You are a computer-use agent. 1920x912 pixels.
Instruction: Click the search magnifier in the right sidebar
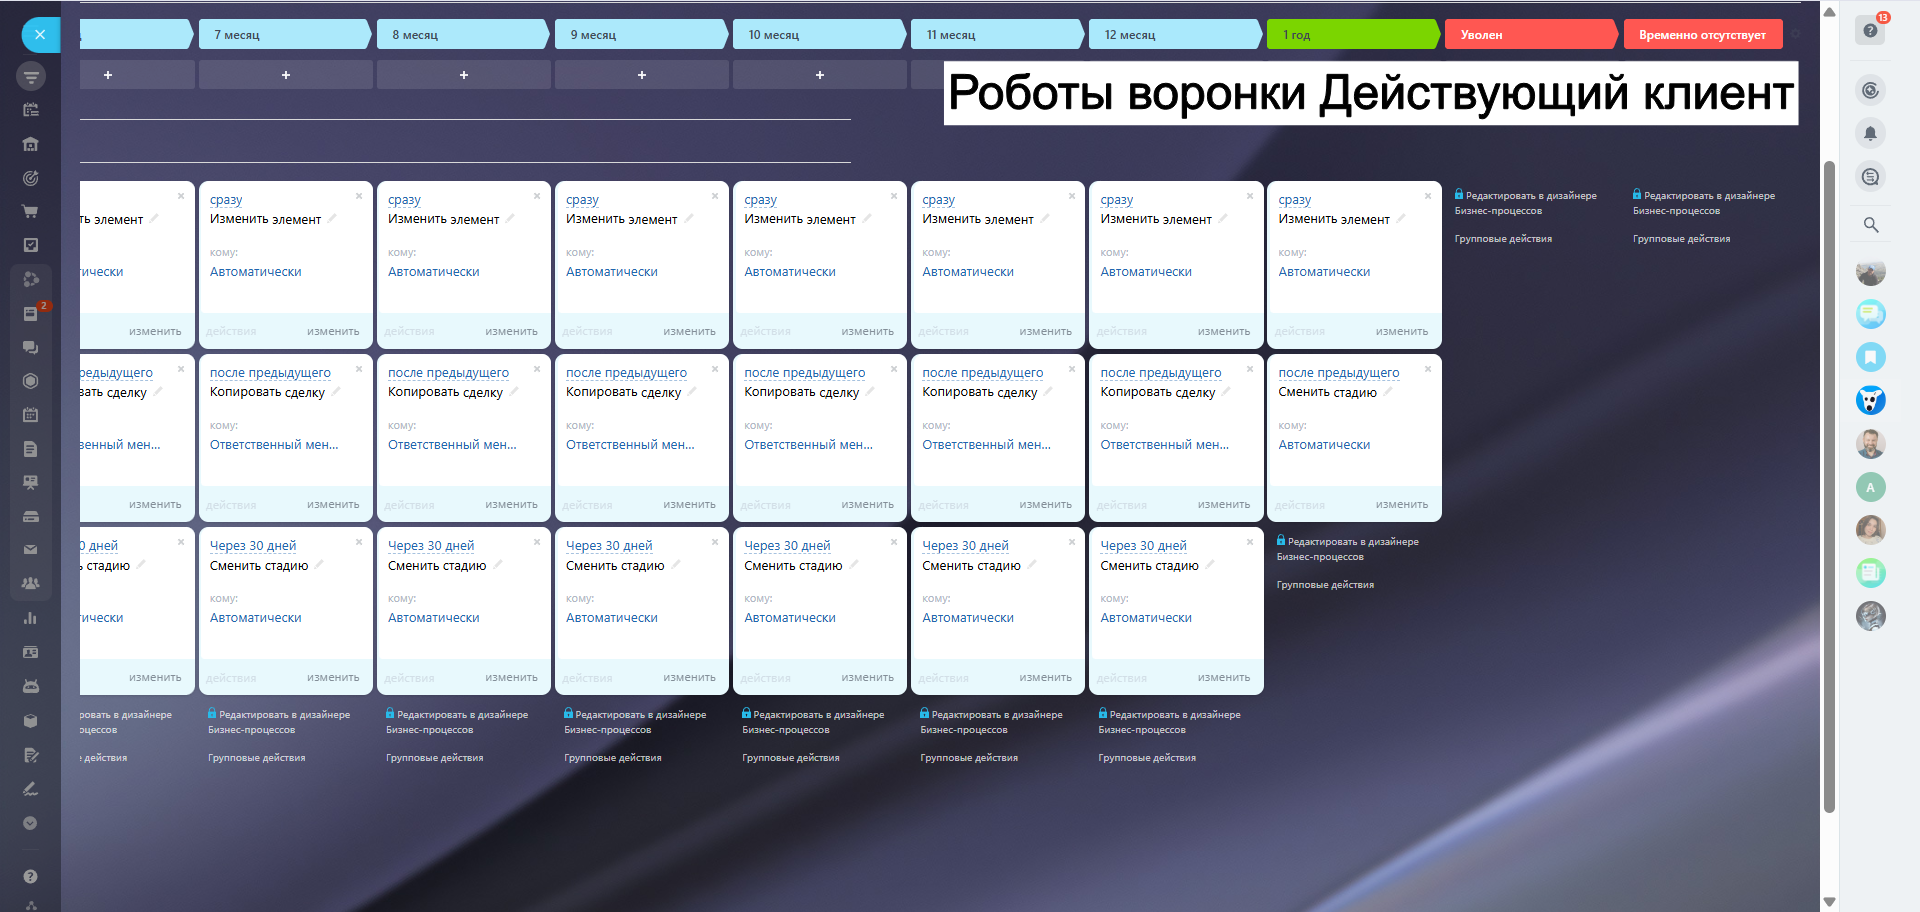1870,225
